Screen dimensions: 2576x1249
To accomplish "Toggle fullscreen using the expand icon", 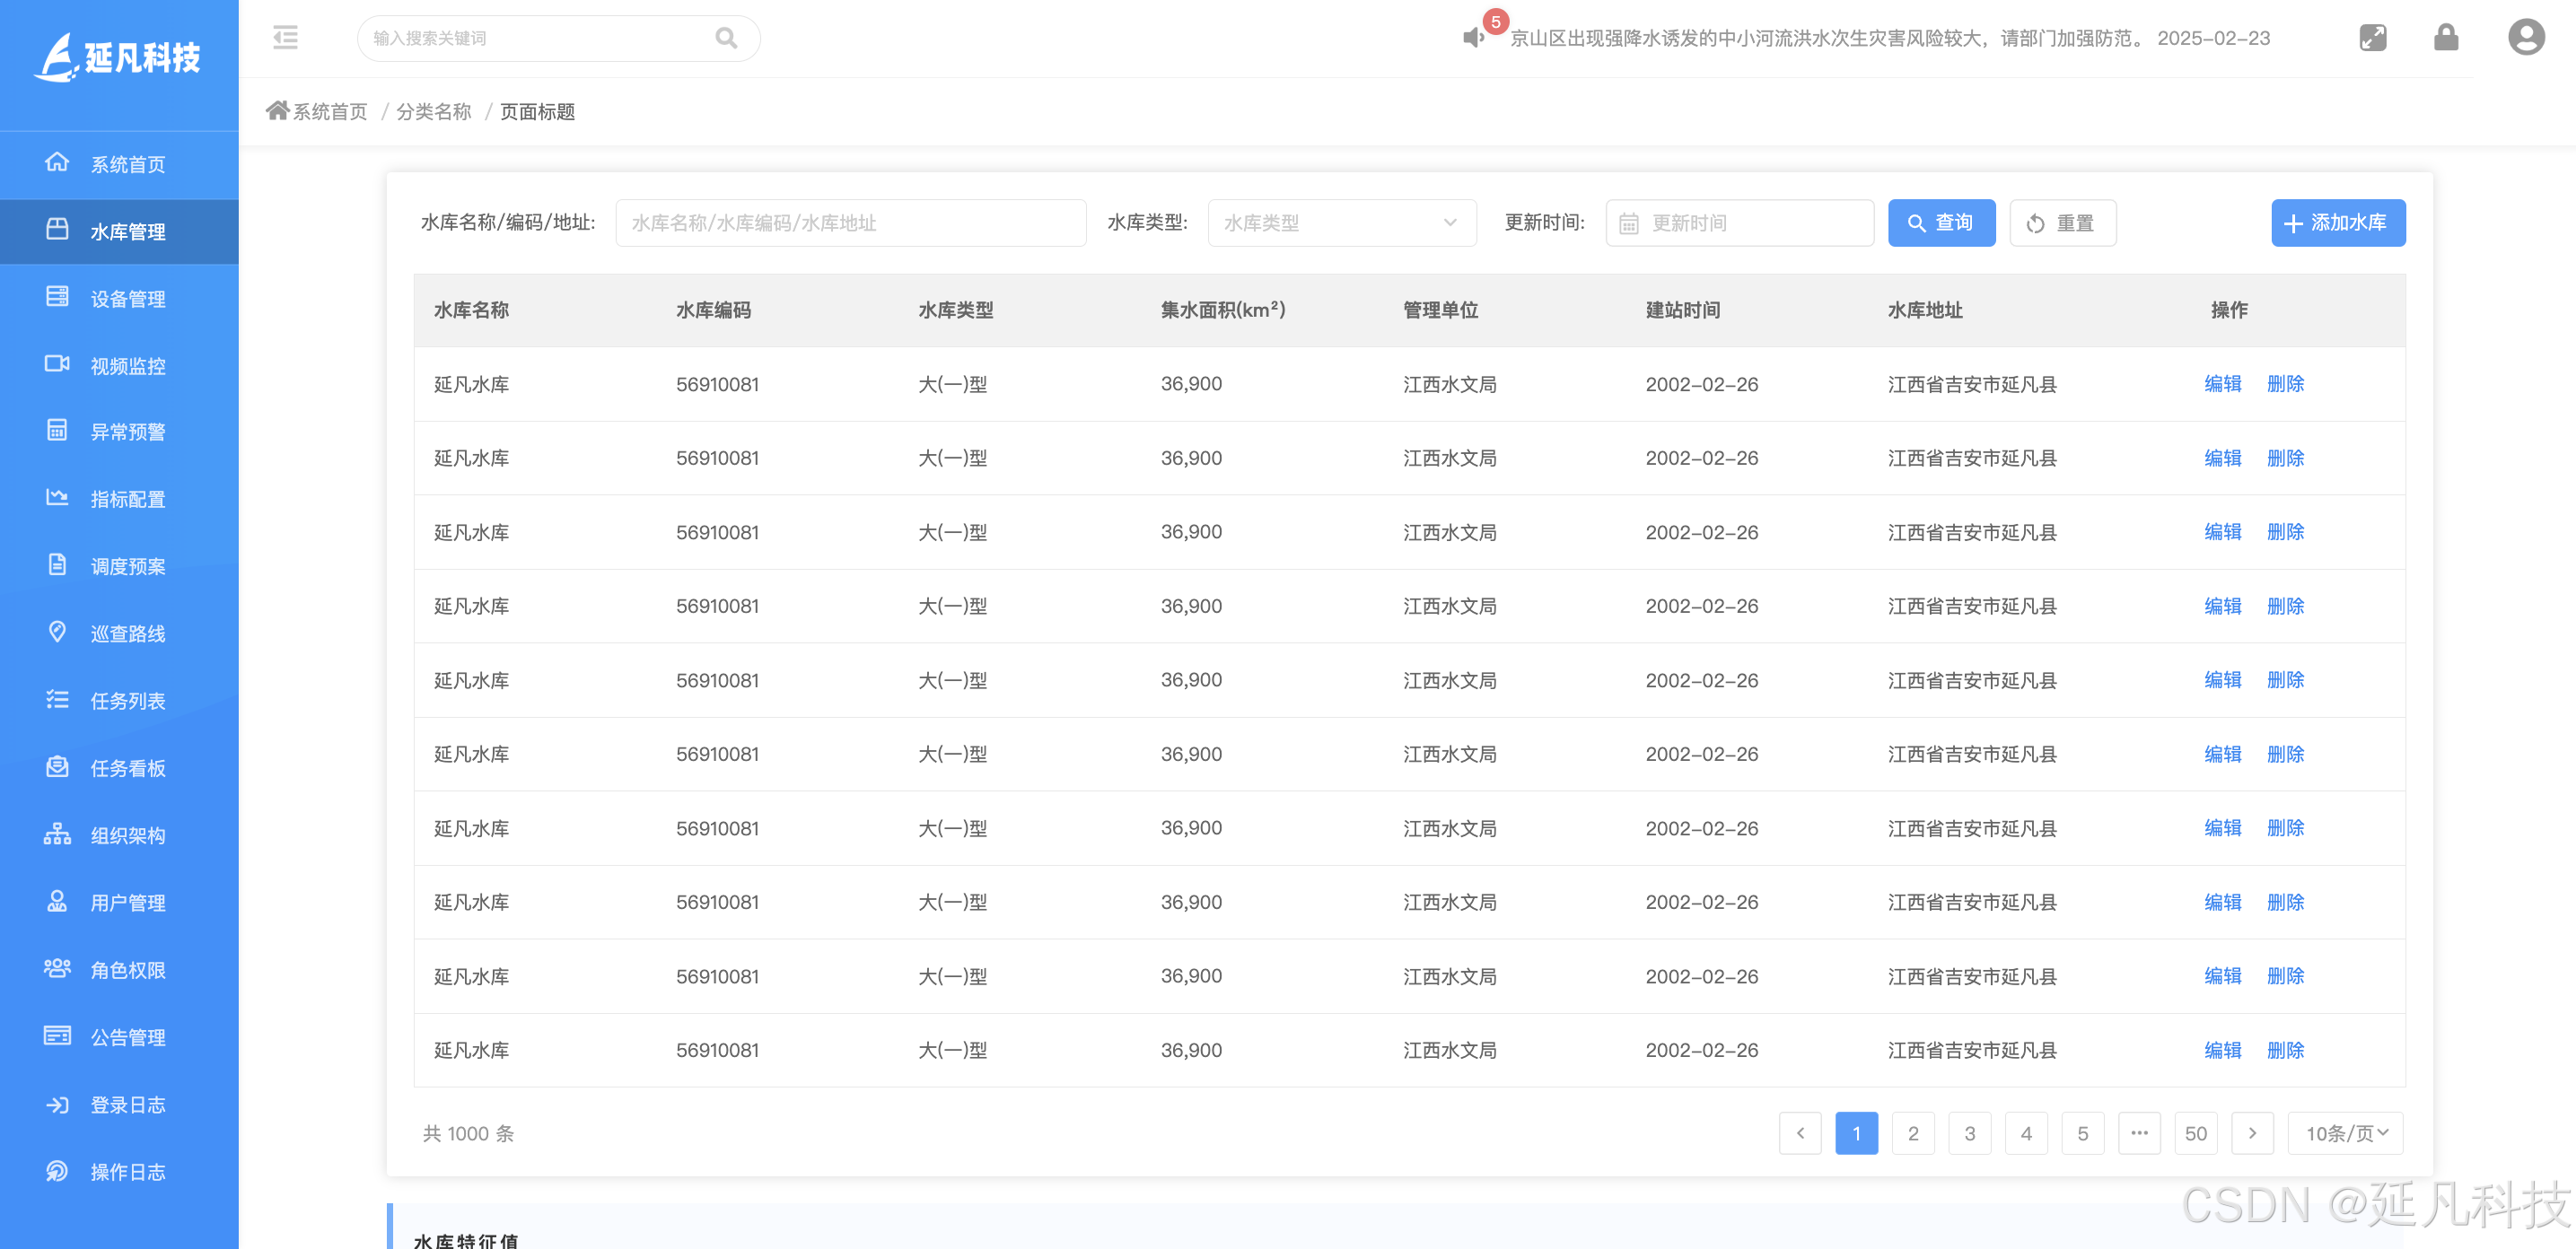I will pyautogui.click(x=2372, y=38).
